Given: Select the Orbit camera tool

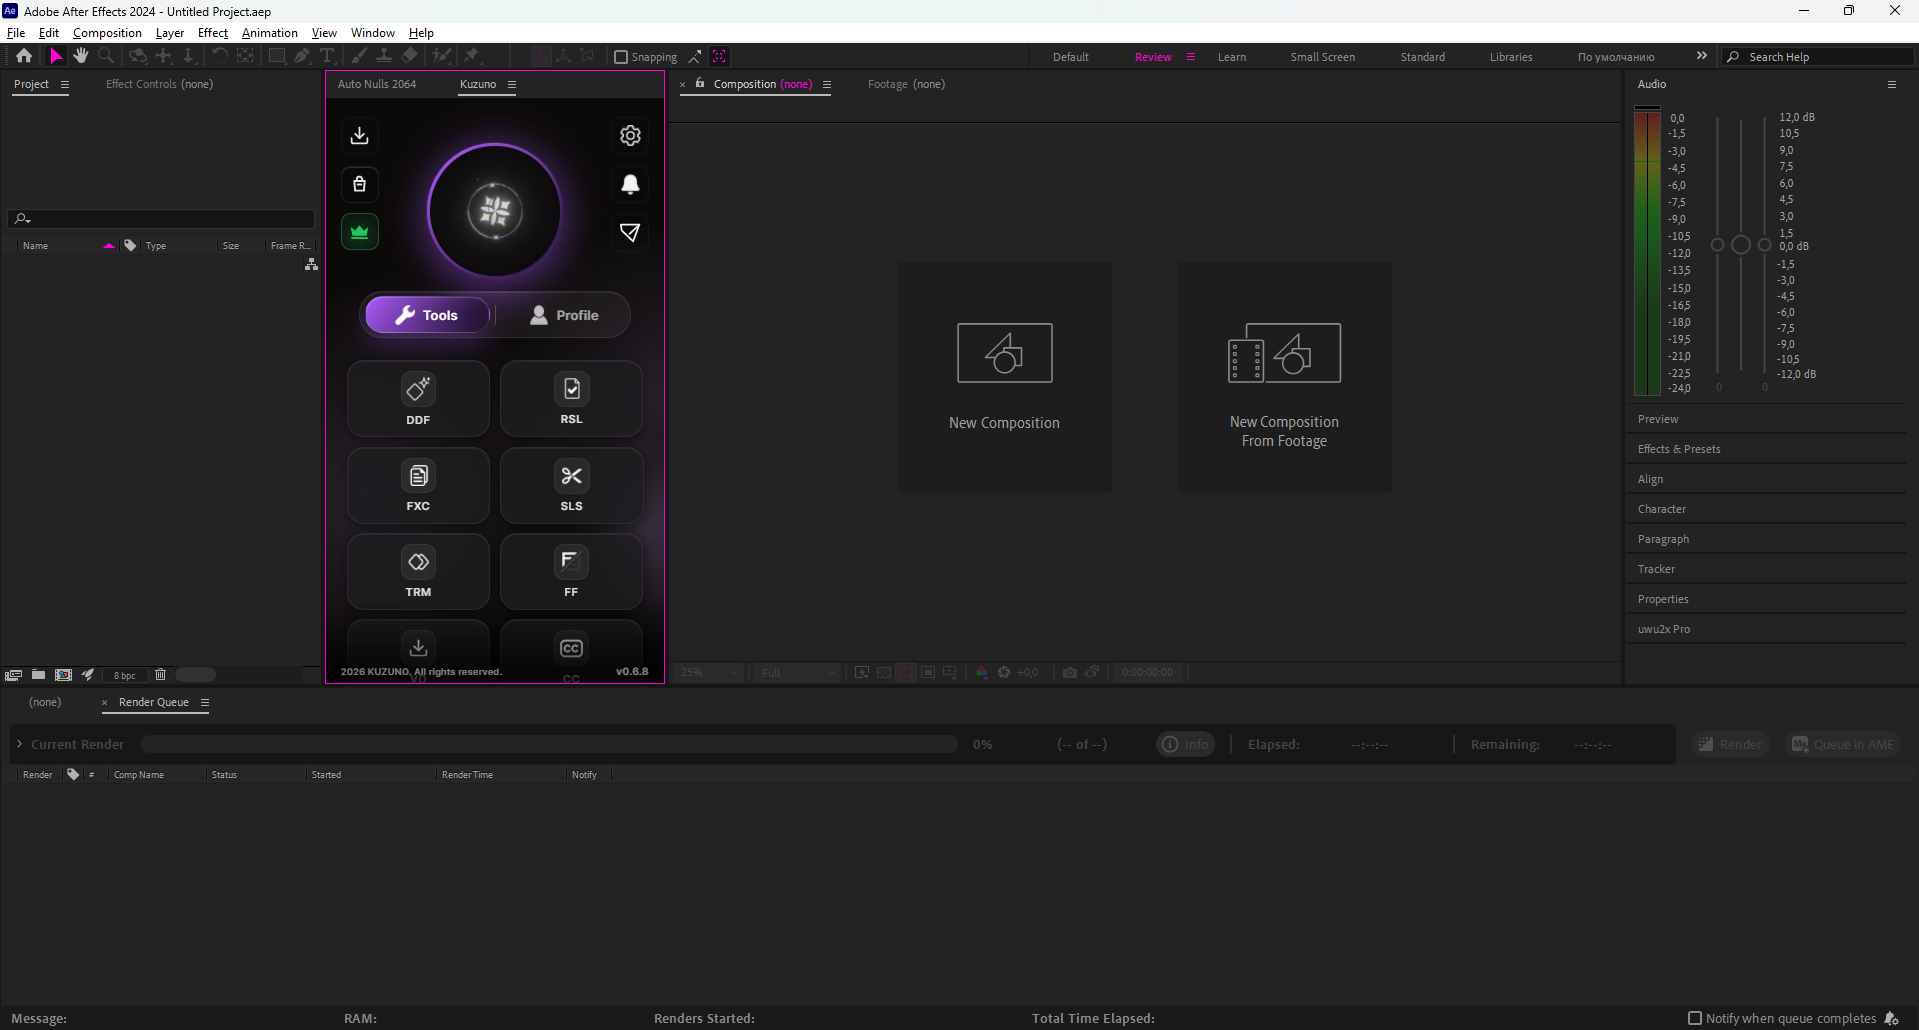Looking at the screenshot, I should coord(138,56).
